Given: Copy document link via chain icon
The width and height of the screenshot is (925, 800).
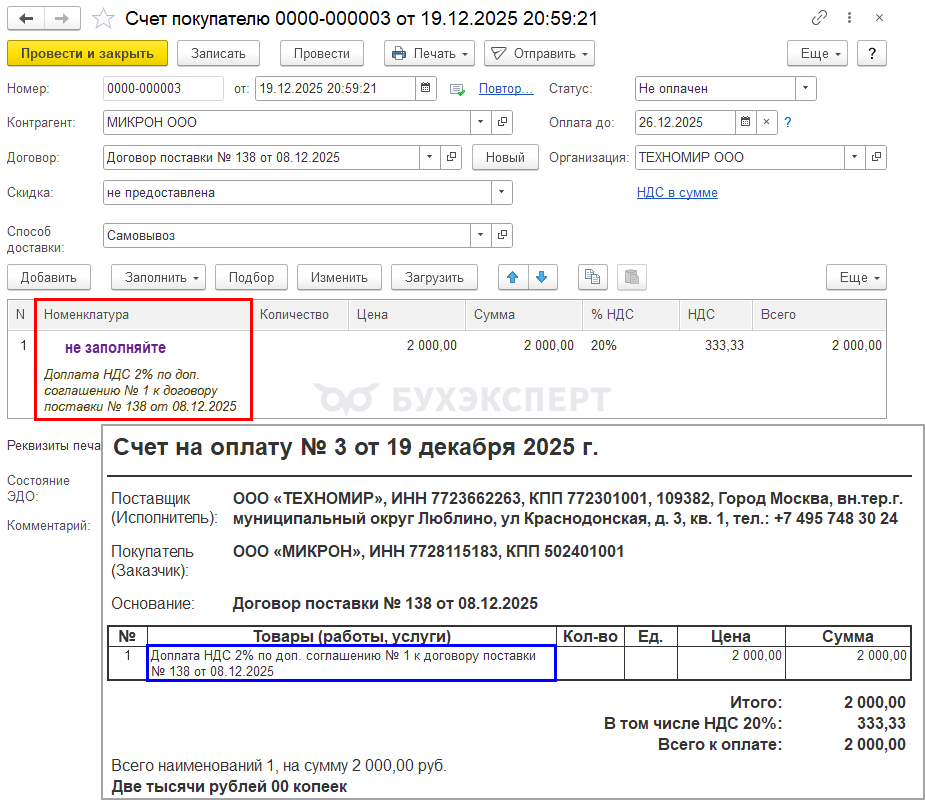Looking at the screenshot, I should click(820, 19).
